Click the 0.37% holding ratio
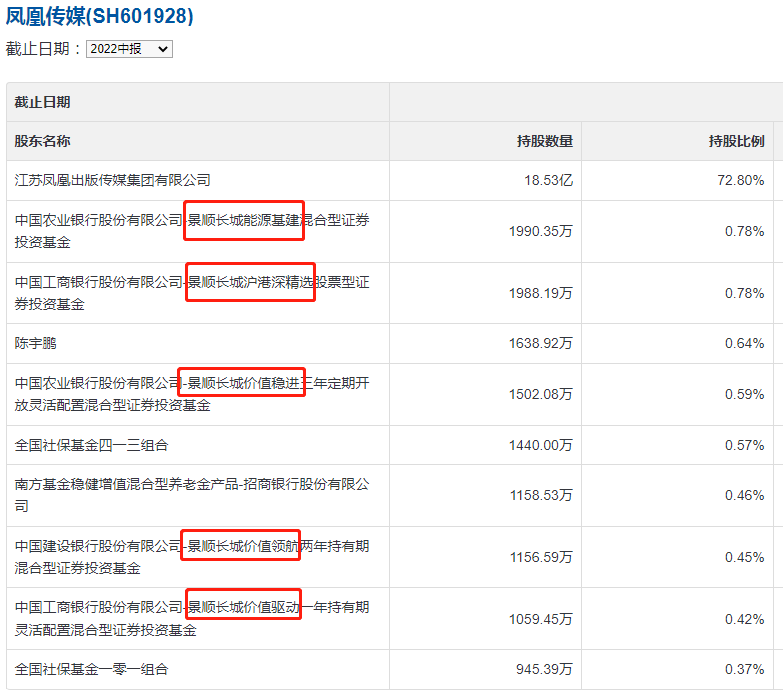 point(745,669)
